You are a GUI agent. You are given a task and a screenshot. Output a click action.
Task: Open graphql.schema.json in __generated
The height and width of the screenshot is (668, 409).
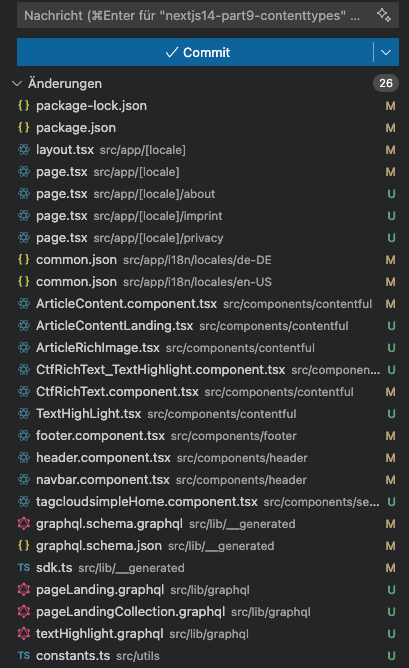[x=99, y=546]
